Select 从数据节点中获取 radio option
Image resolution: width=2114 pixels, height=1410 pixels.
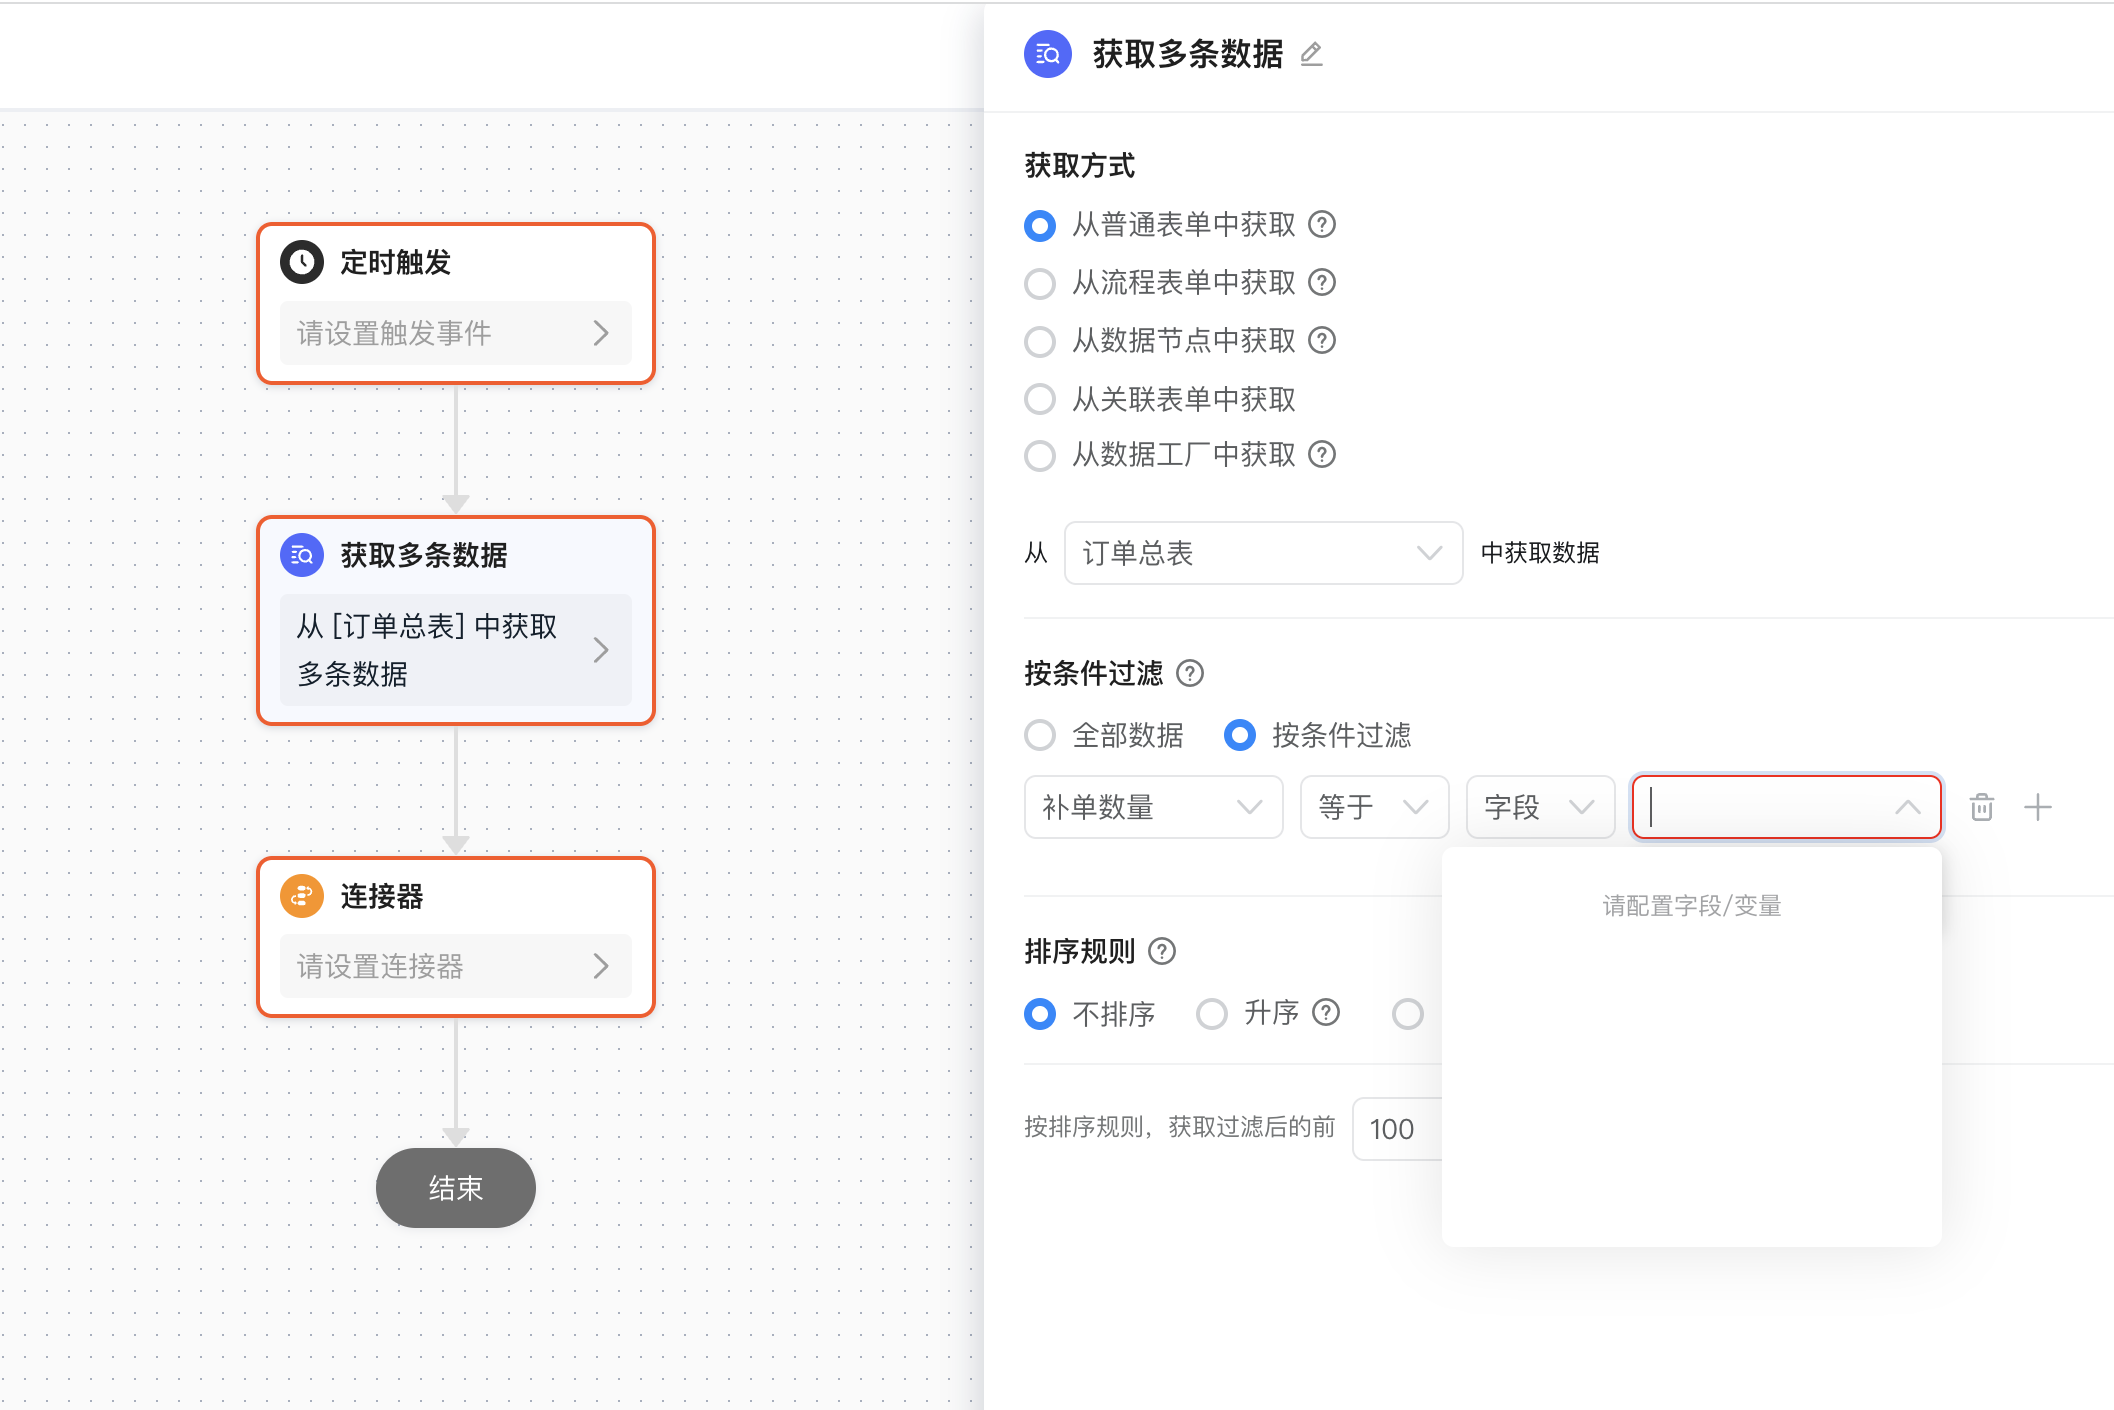click(1040, 341)
